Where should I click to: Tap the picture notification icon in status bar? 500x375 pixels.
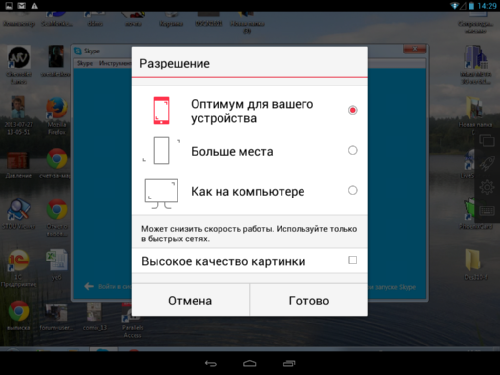coord(9,6)
